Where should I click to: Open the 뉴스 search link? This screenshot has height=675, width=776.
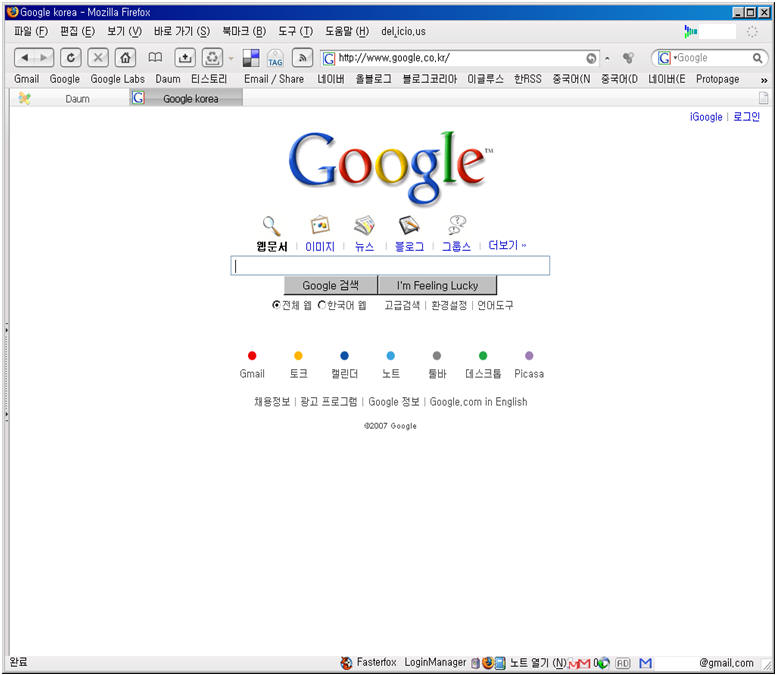point(364,246)
